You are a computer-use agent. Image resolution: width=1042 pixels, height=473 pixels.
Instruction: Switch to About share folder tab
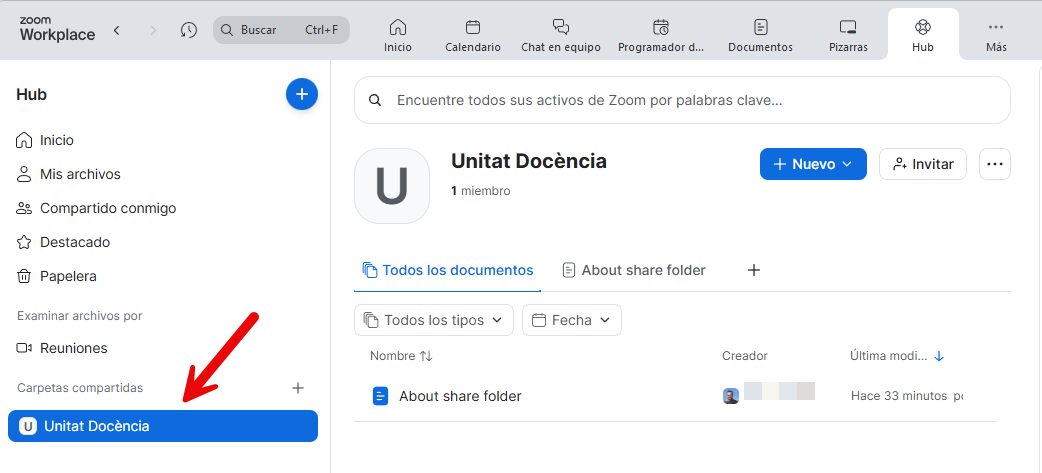[634, 270]
